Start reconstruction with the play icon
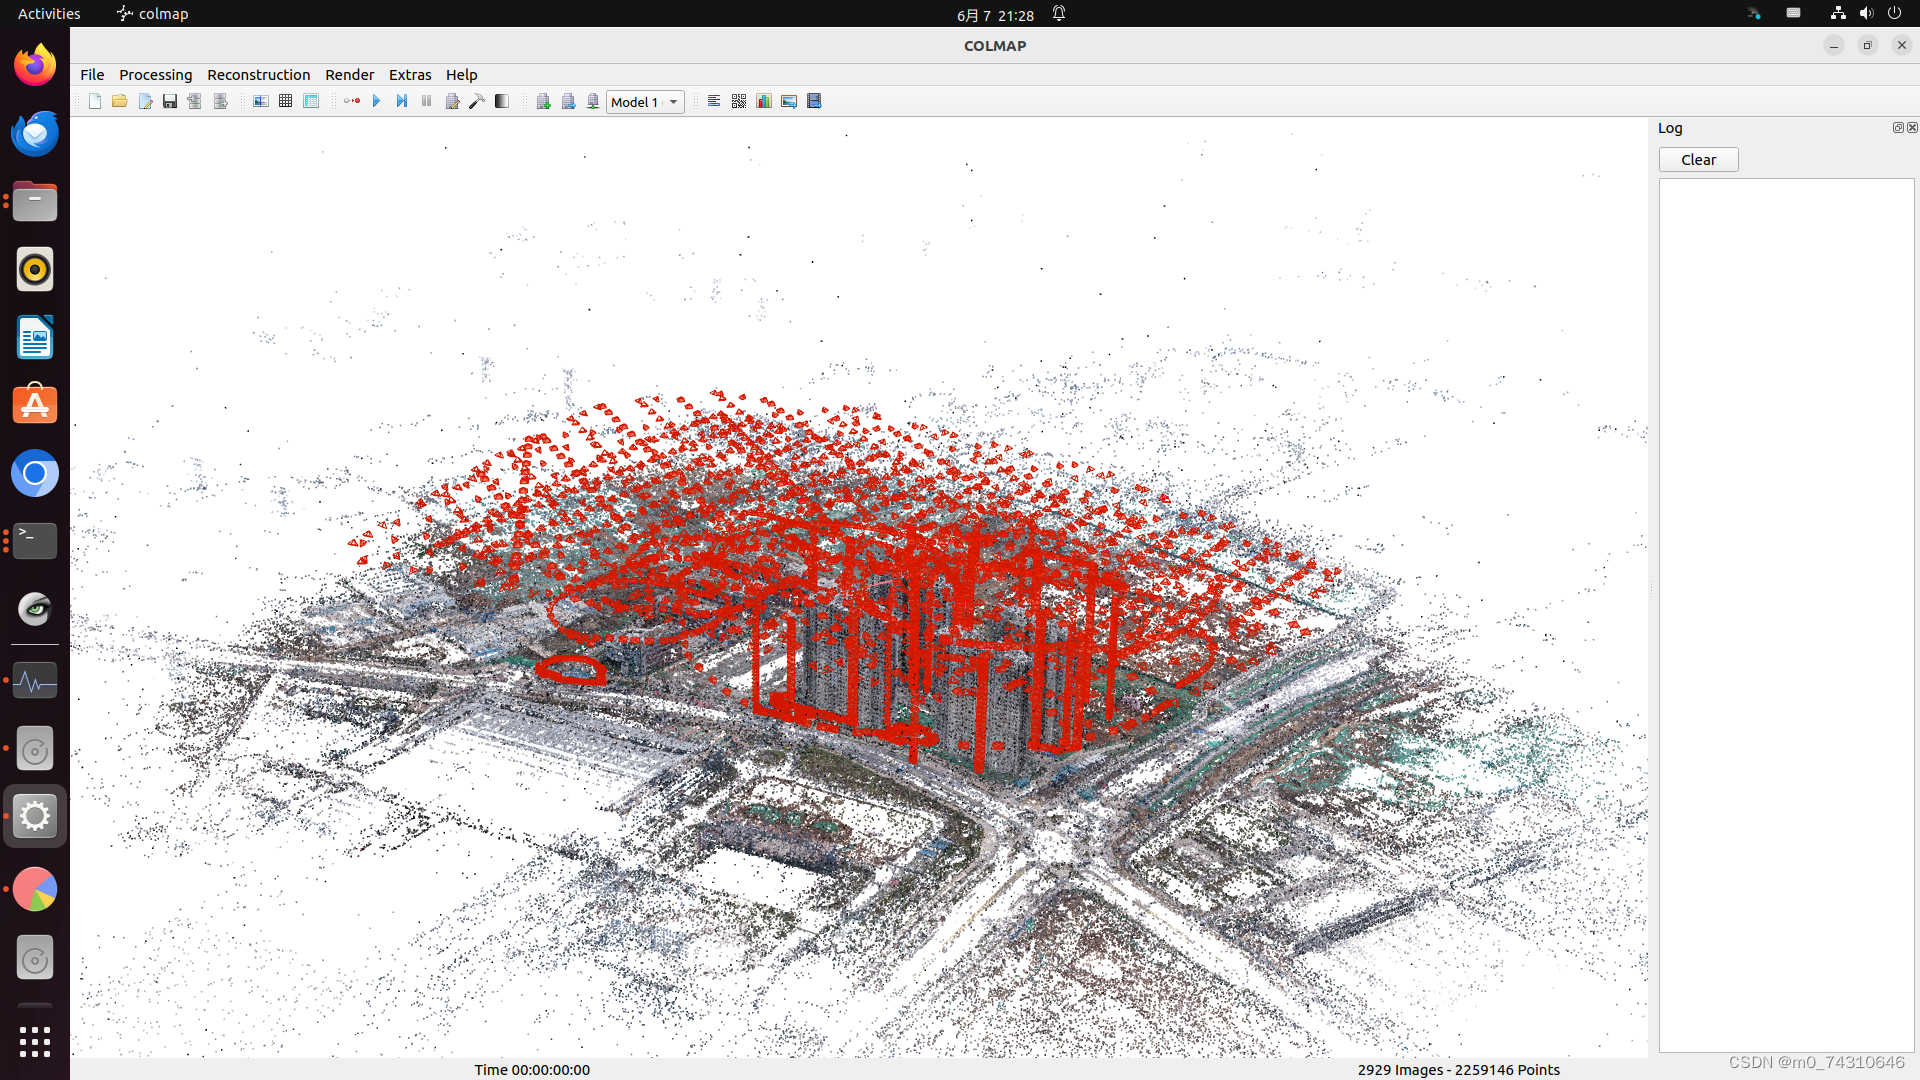Image resolution: width=1920 pixels, height=1080 pixels. (377, 101)
